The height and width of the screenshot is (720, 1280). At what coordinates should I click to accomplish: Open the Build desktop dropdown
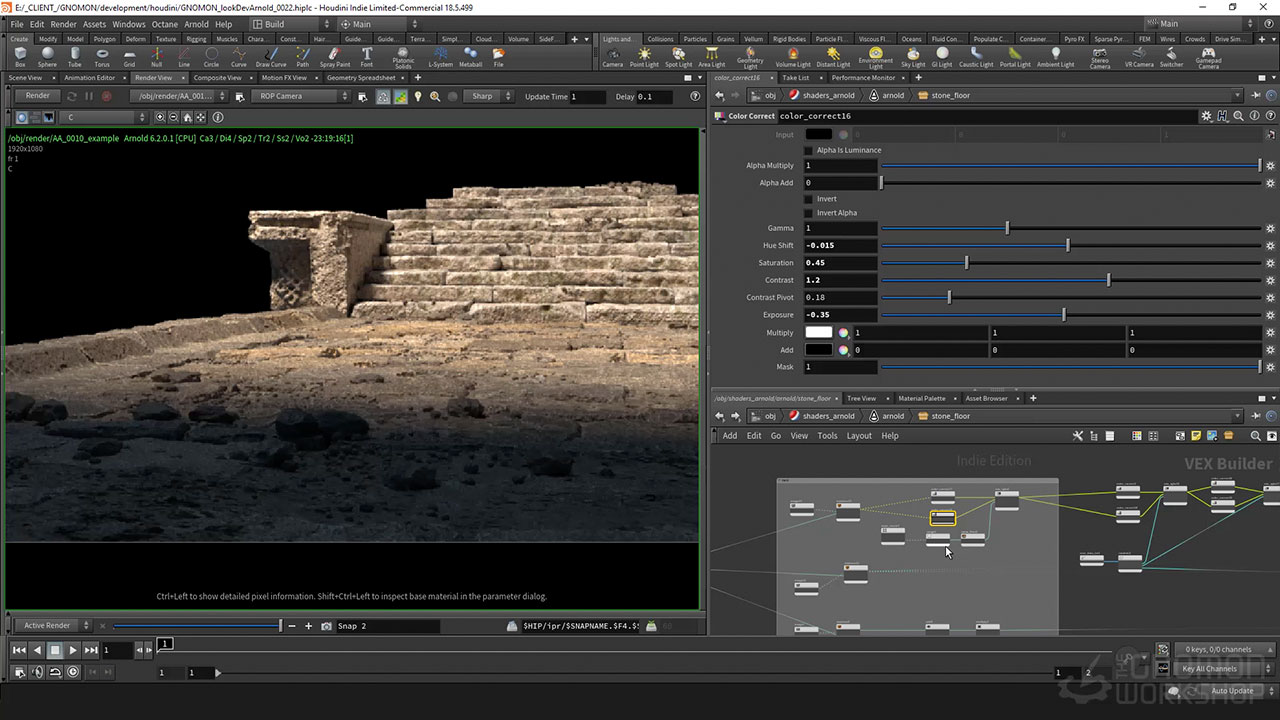point(290,24)
